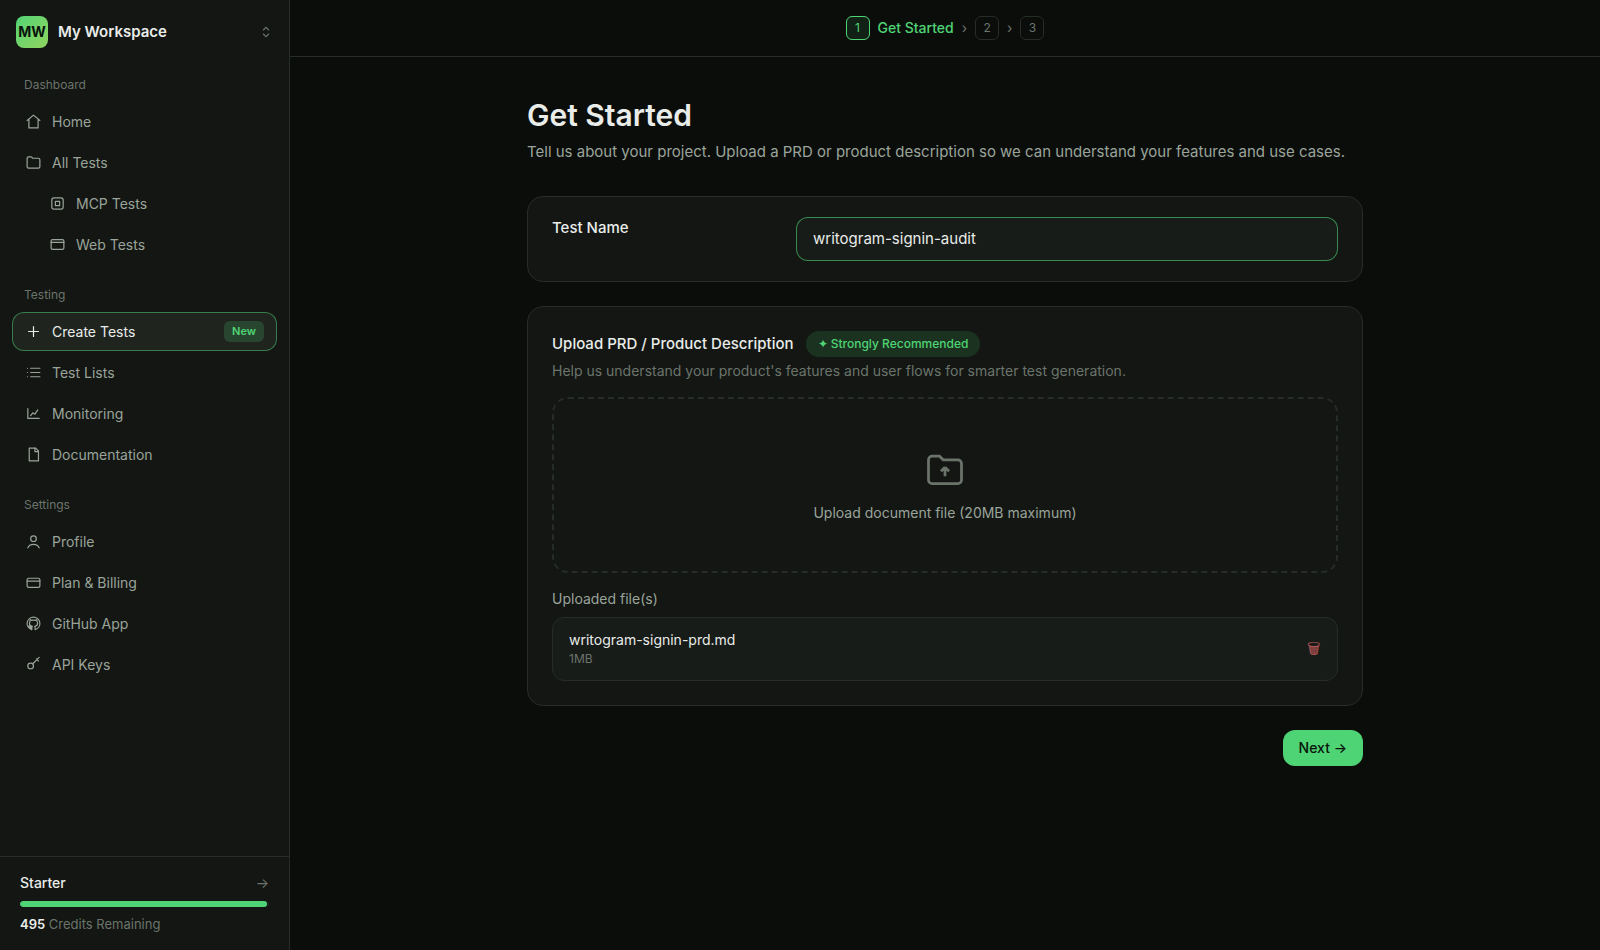
Task: Open the Profile settings link
Action: click(x=73, y=542)
